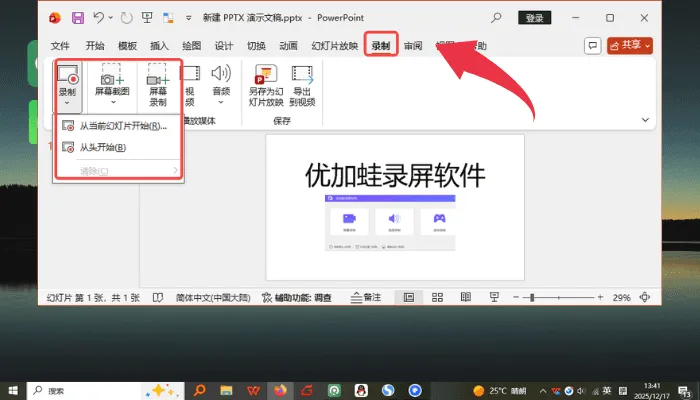Open the Windows Start menu
This screenshot has width=700, height=400.
click(13, 391)
